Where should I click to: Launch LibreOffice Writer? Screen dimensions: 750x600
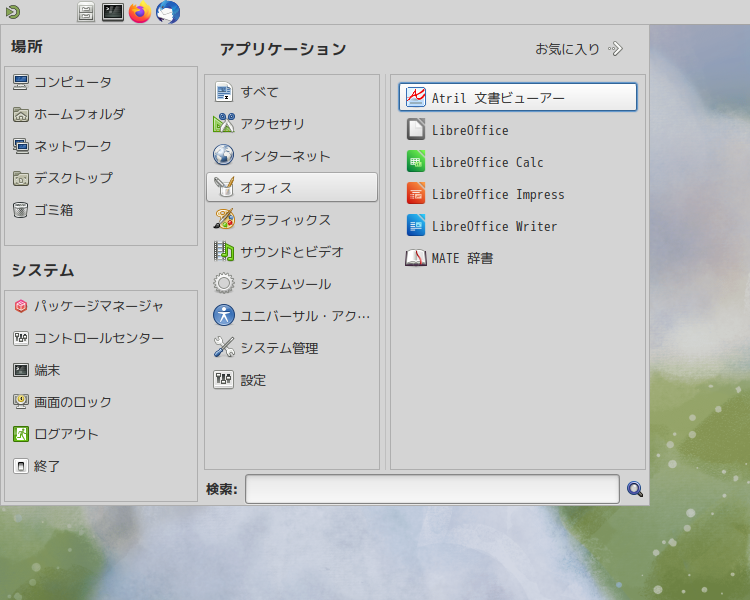coord(518,226)
